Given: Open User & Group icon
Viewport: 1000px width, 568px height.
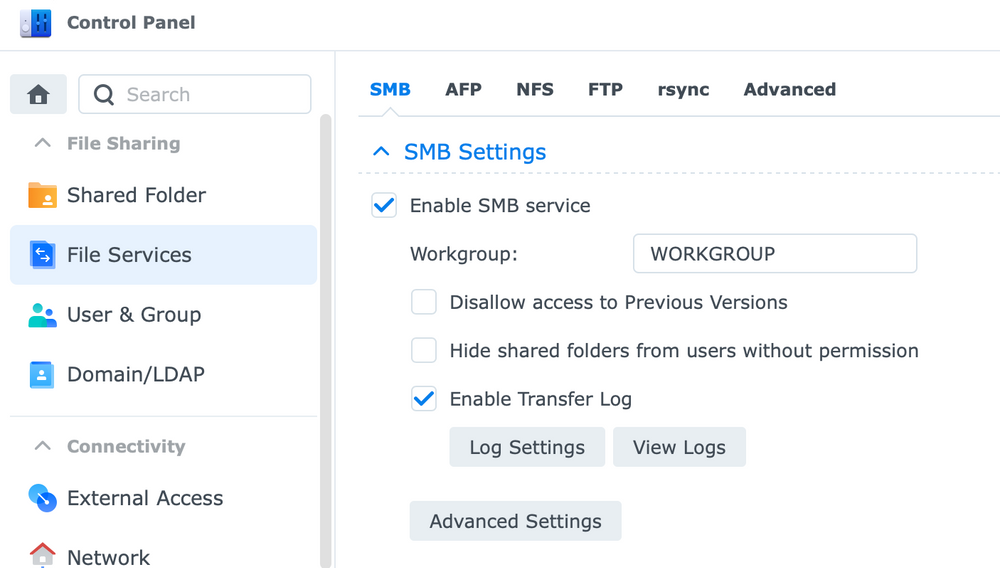Looking at the screenshot, I should point(43,315).
